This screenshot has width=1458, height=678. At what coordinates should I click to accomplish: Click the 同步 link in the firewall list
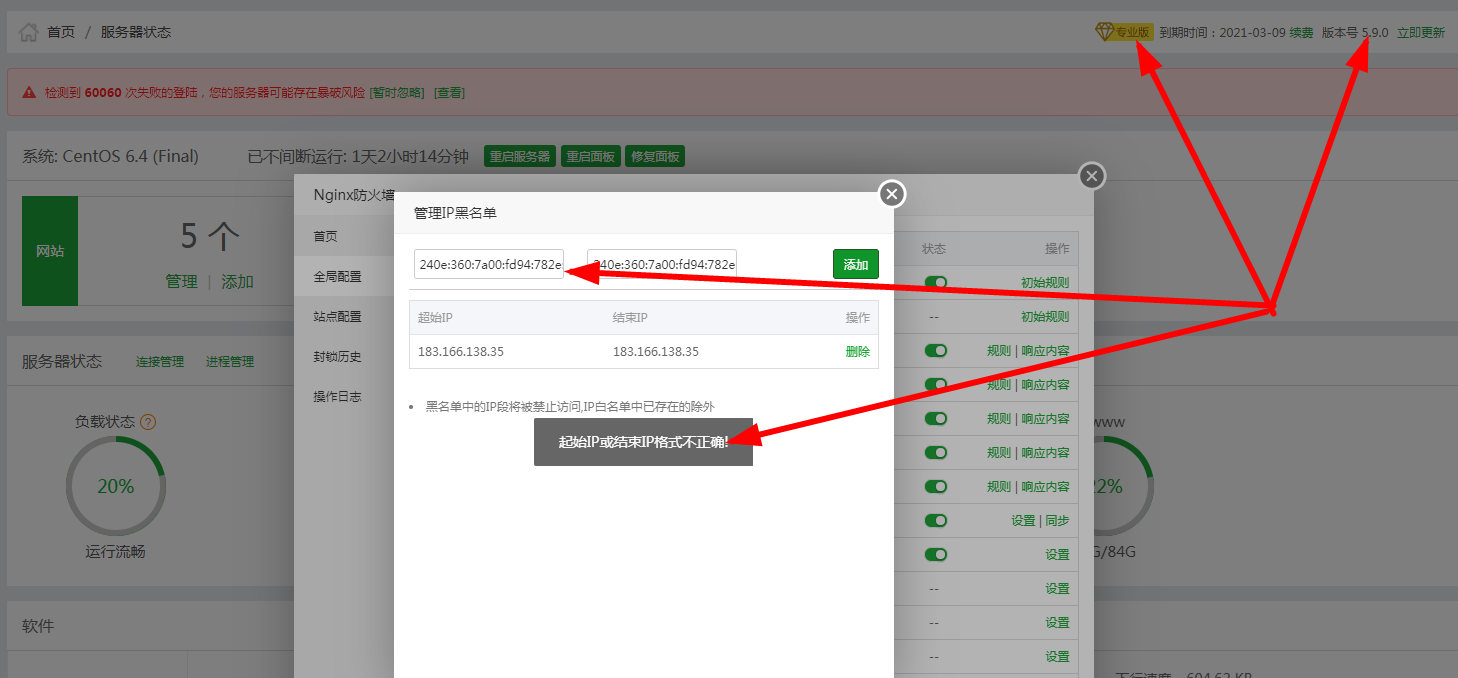[x=1057, y=521]
